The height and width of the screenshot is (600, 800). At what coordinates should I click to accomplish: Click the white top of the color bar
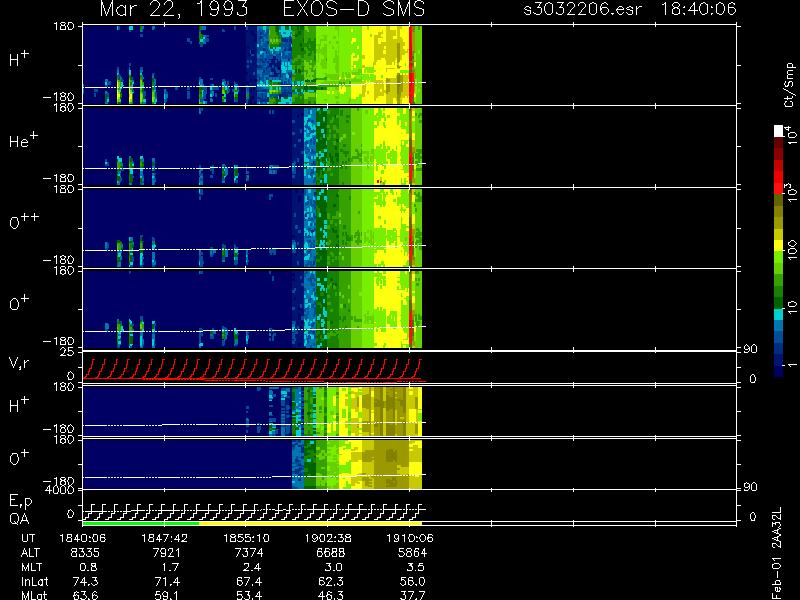pyautogui.click(x=779, y=131)
